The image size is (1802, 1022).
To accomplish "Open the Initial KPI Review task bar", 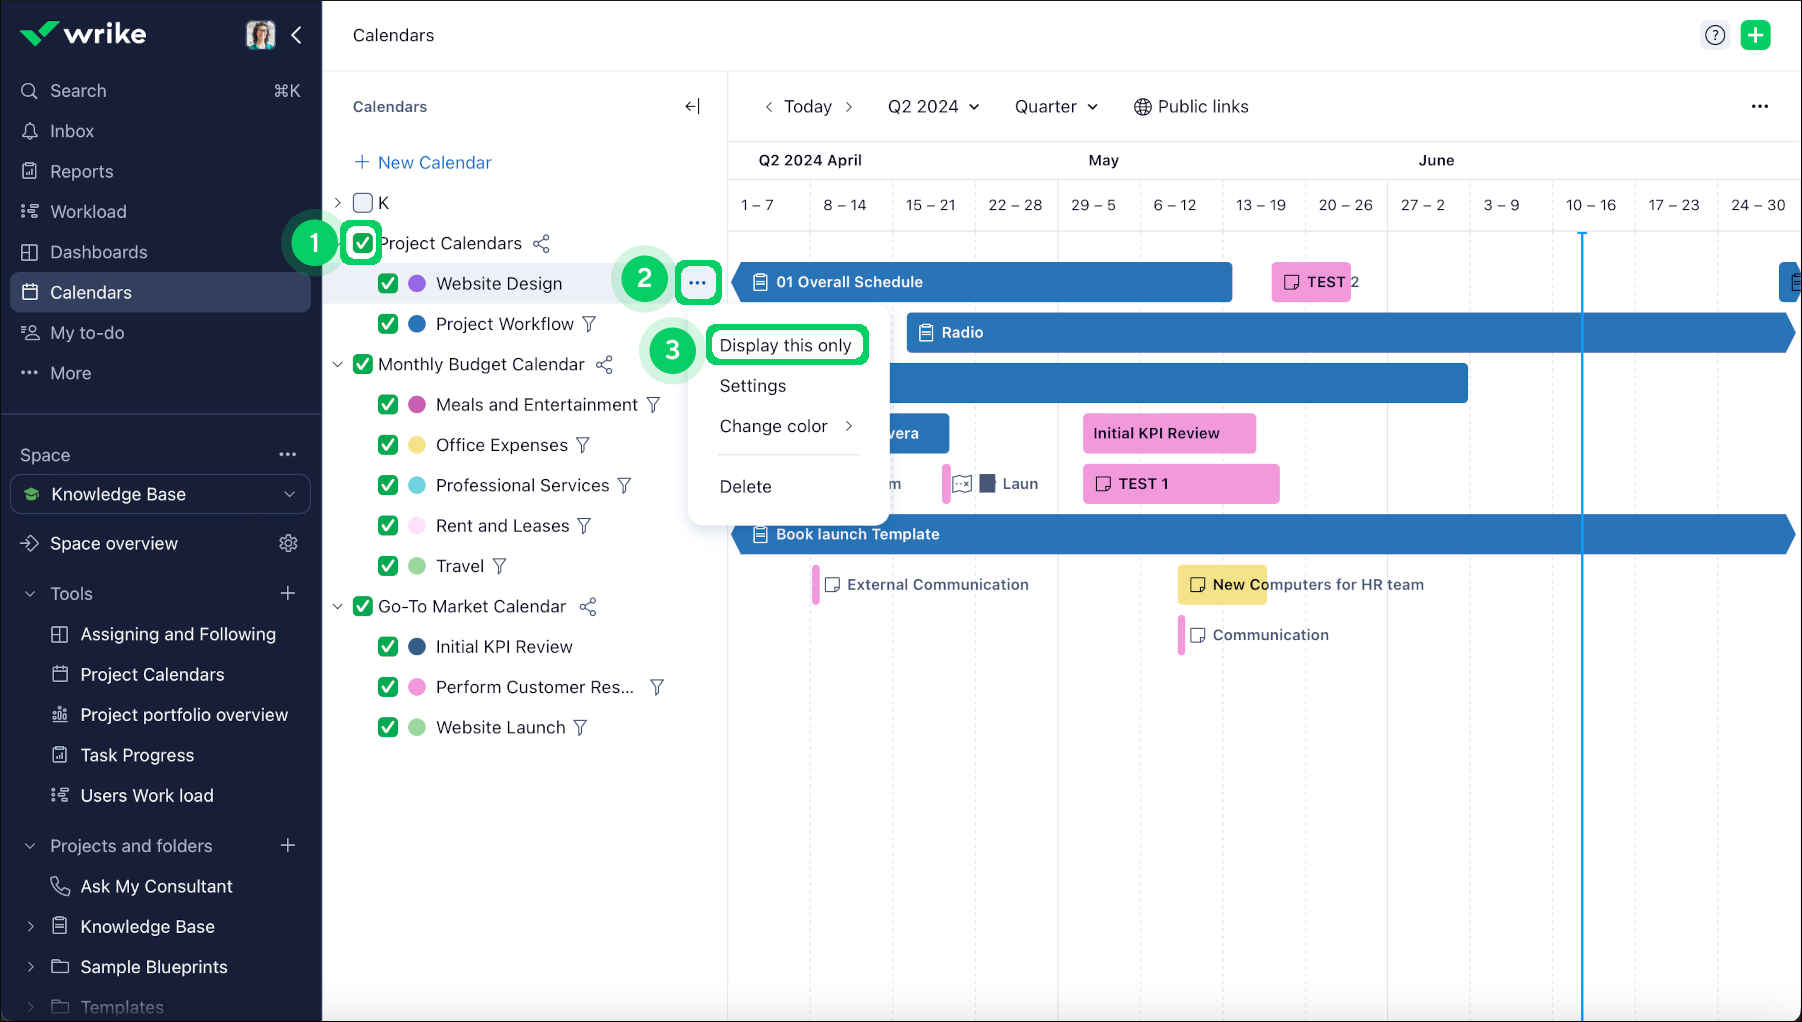I will 1167,433.
